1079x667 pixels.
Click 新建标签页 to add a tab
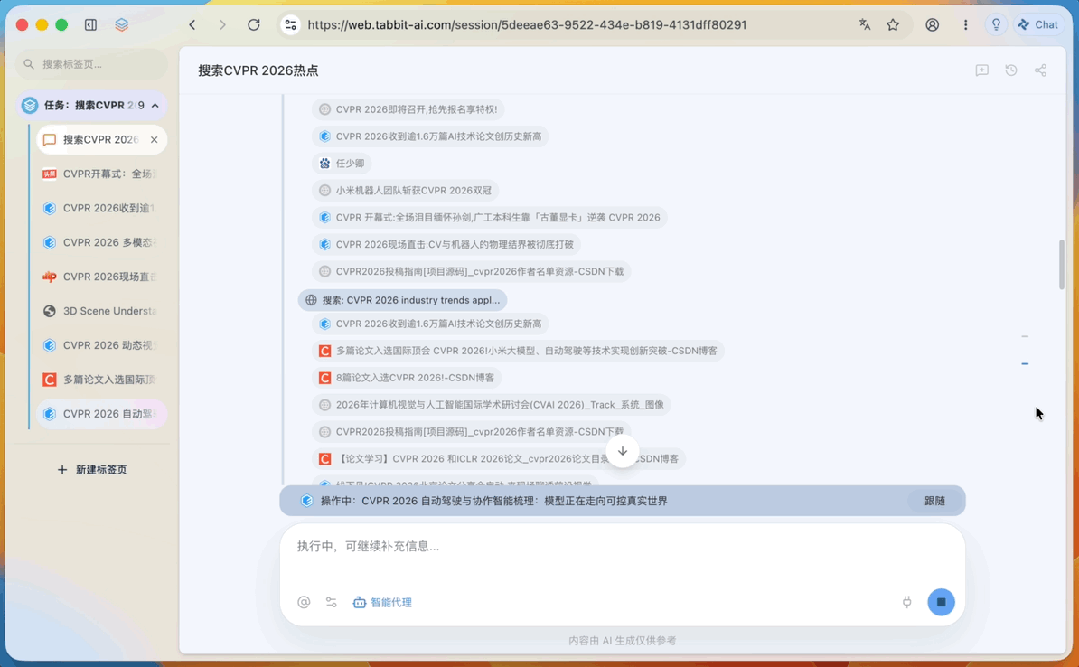[92, 469]
